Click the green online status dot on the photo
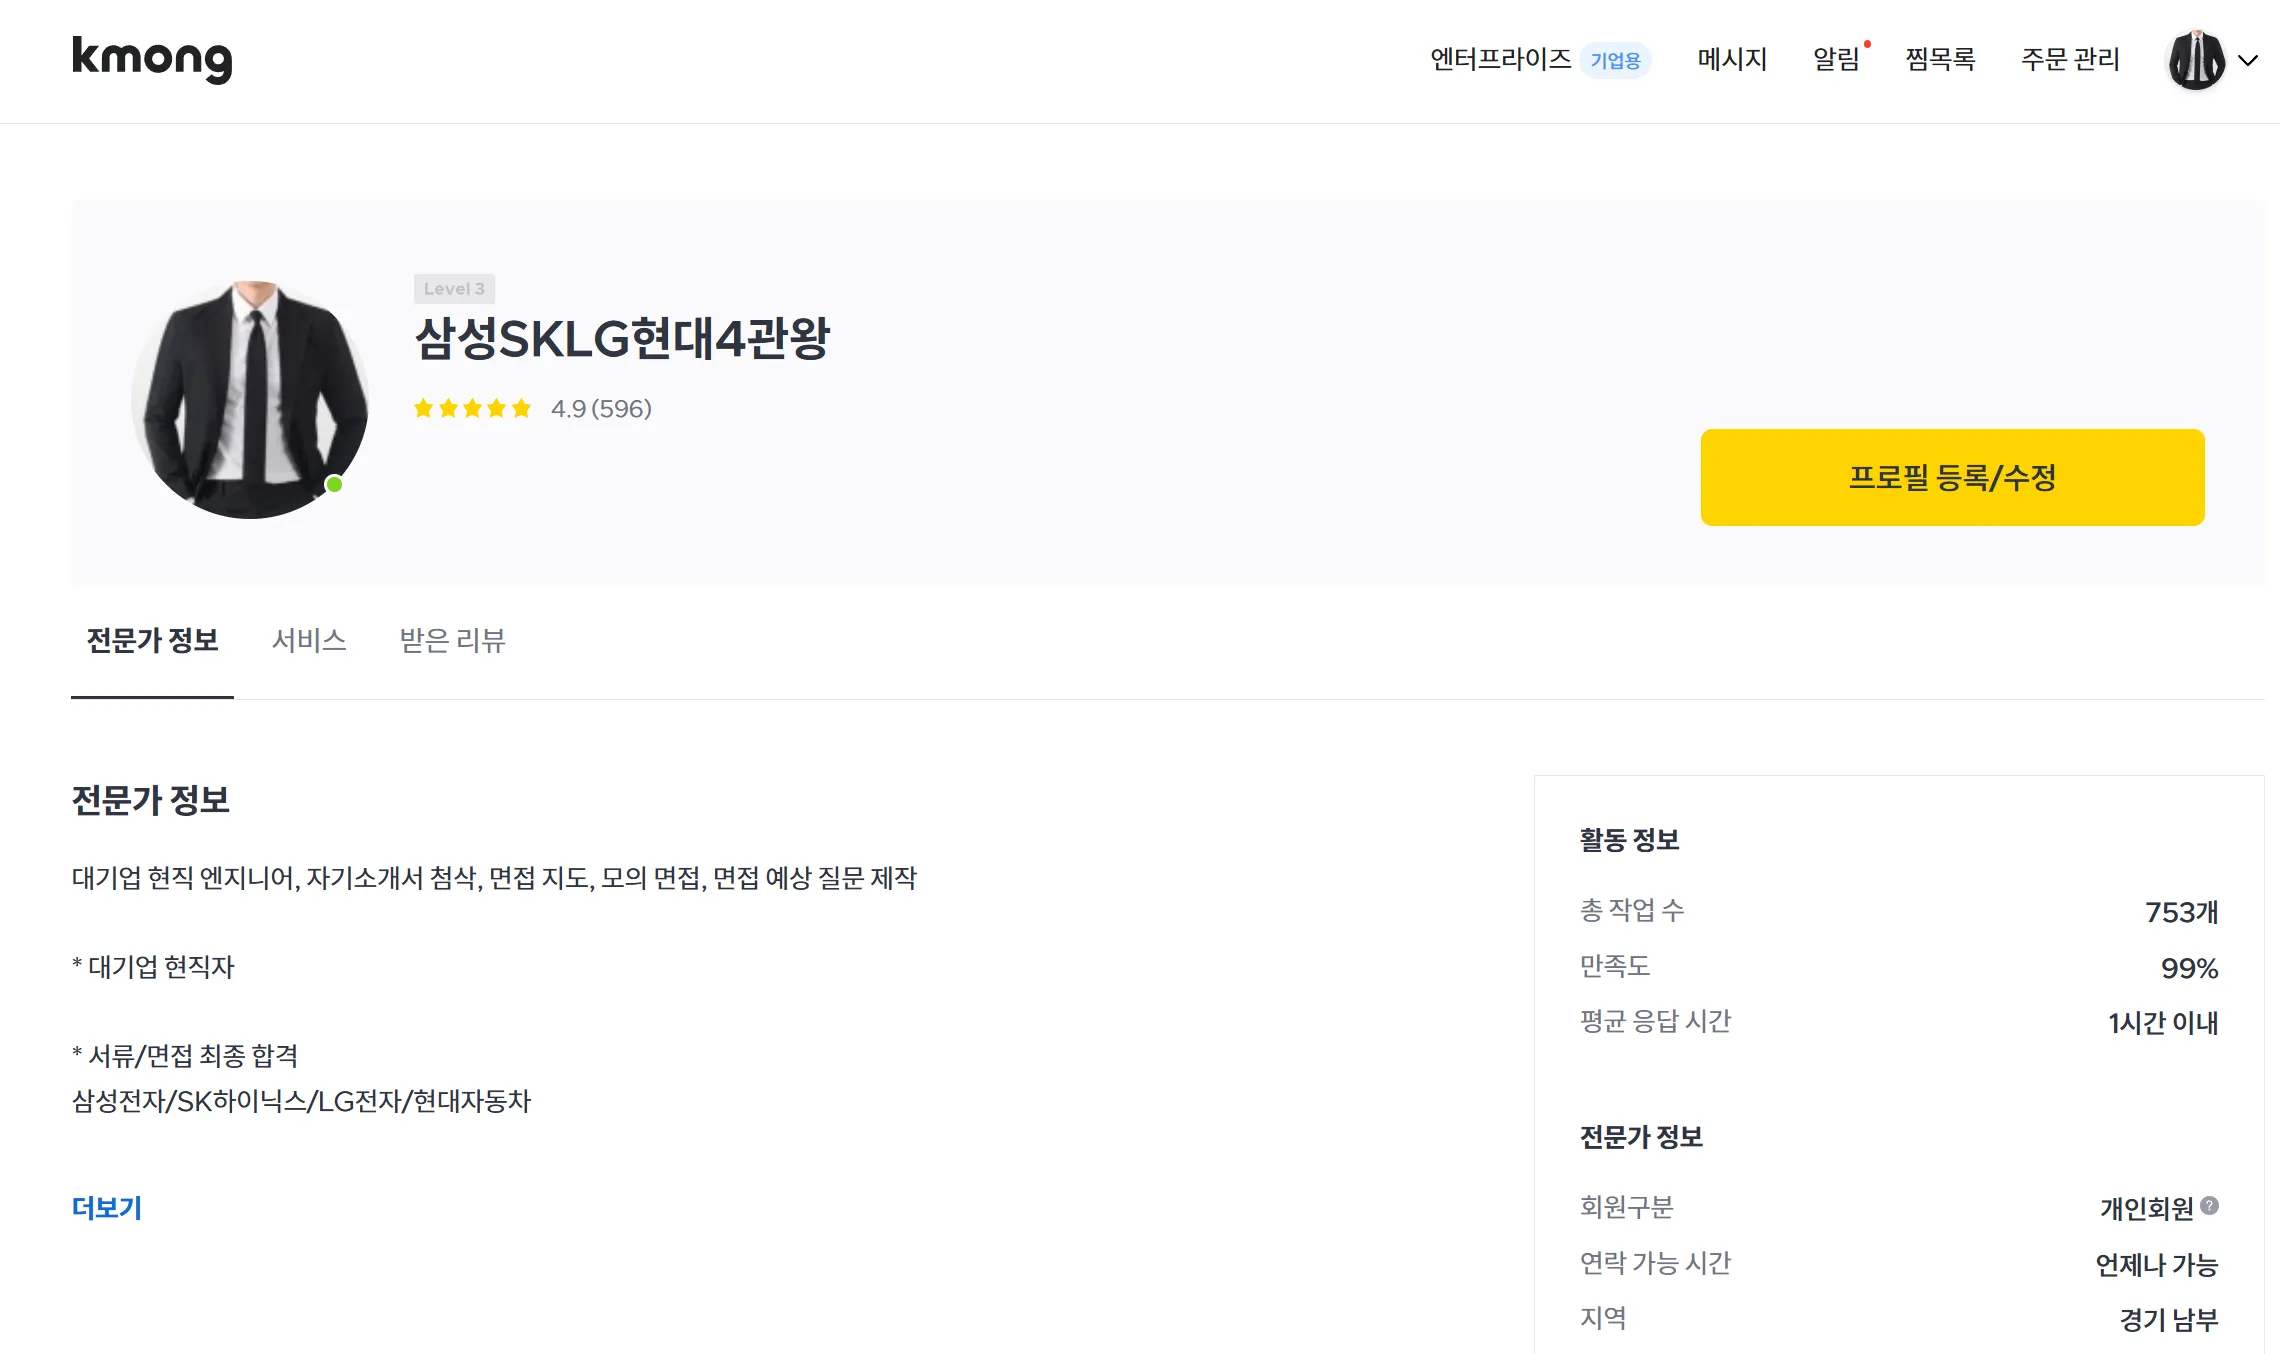 point(335,484)
